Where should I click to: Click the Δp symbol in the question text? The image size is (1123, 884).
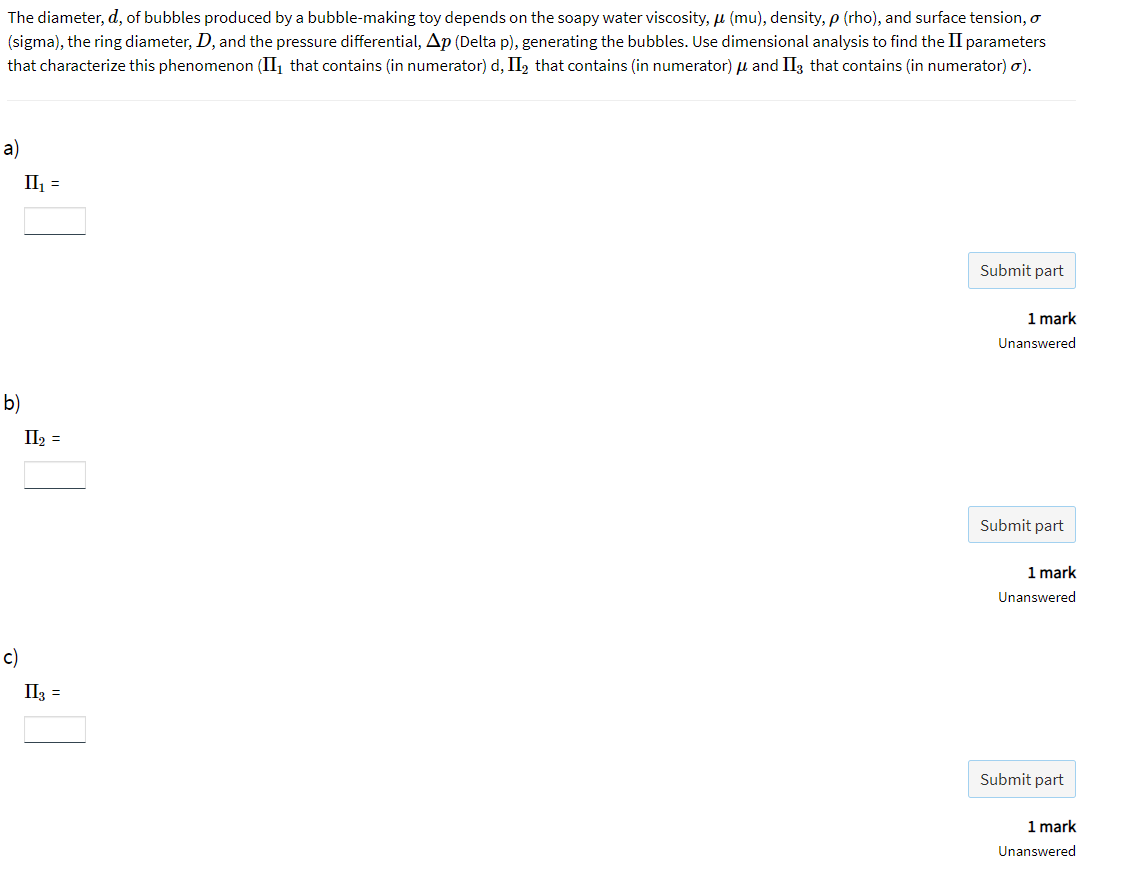[x=438, y=42]
